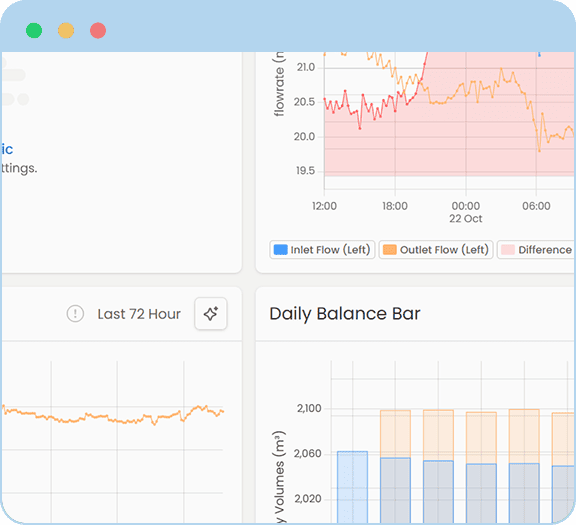Screen dimensions: 576x525
Task: Click the 2,100 volume axis label
Action: 309,409
